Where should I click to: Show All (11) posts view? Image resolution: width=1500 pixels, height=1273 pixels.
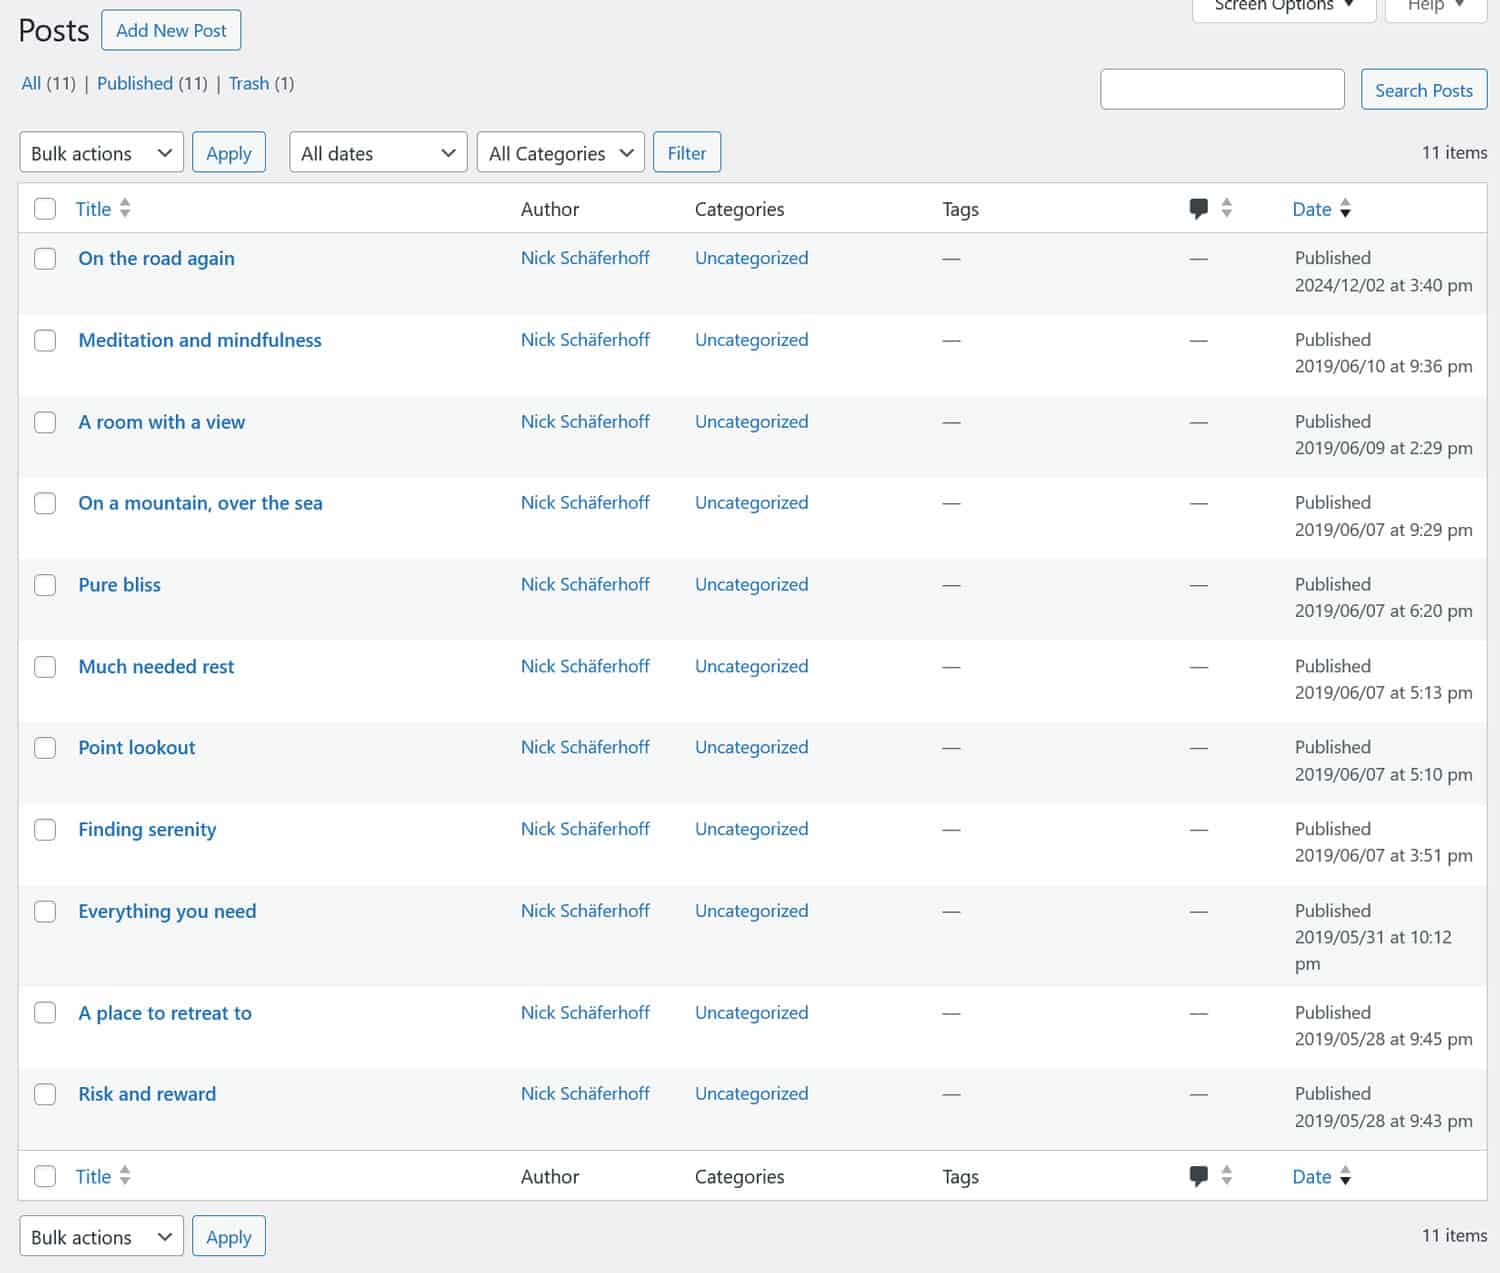[48, 83]
